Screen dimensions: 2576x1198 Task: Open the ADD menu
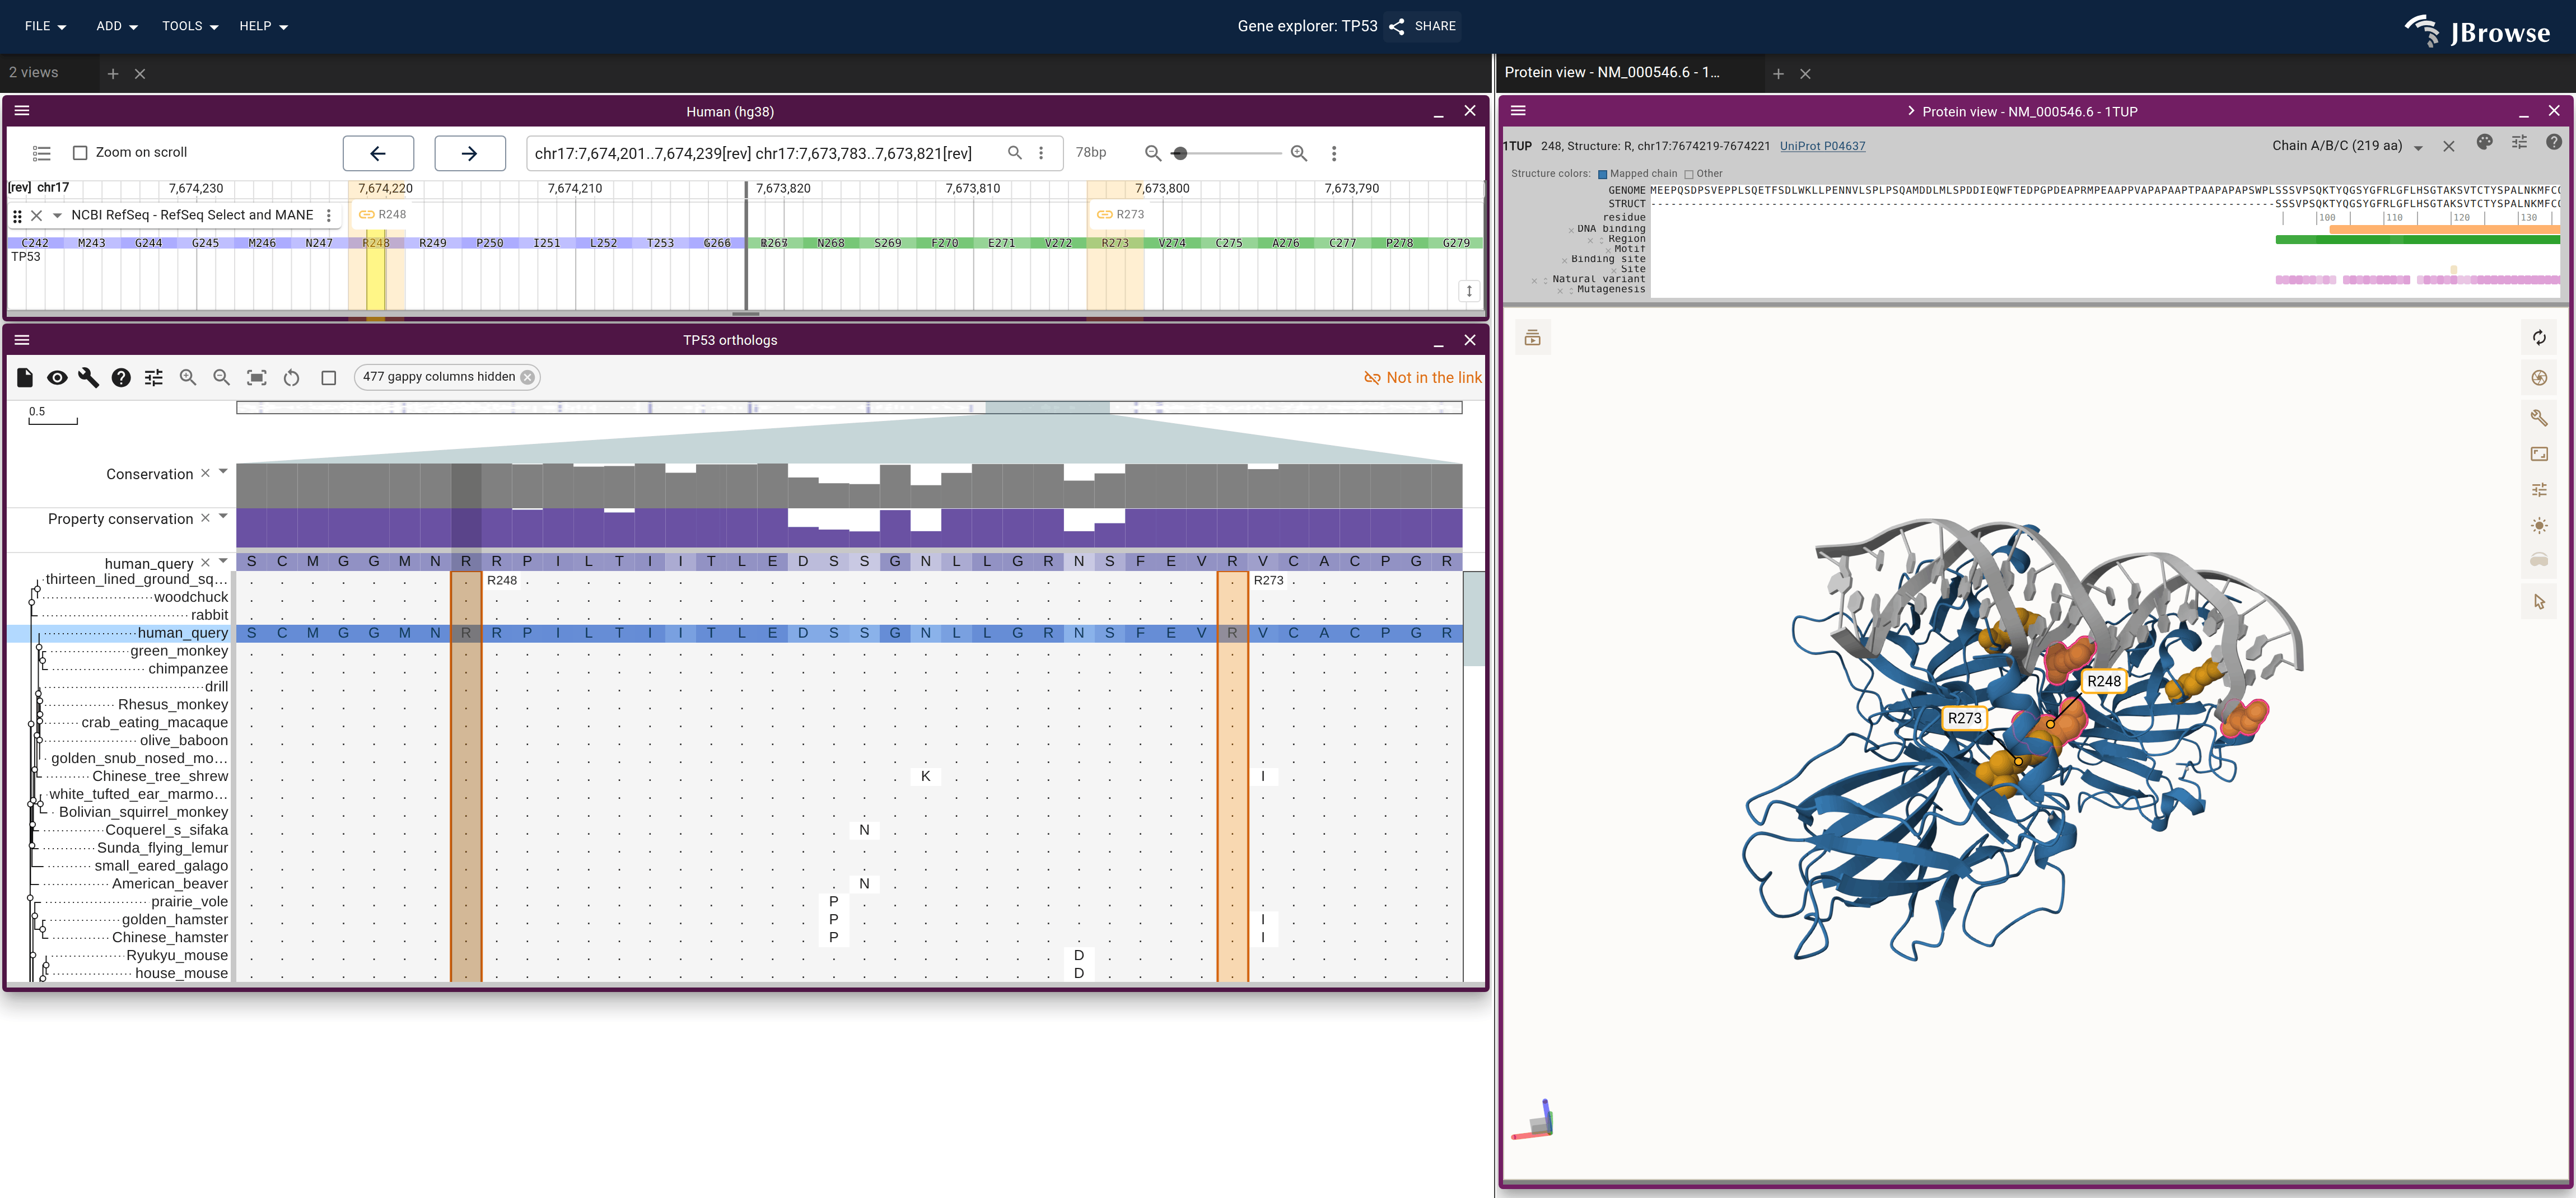click(117, 26)
